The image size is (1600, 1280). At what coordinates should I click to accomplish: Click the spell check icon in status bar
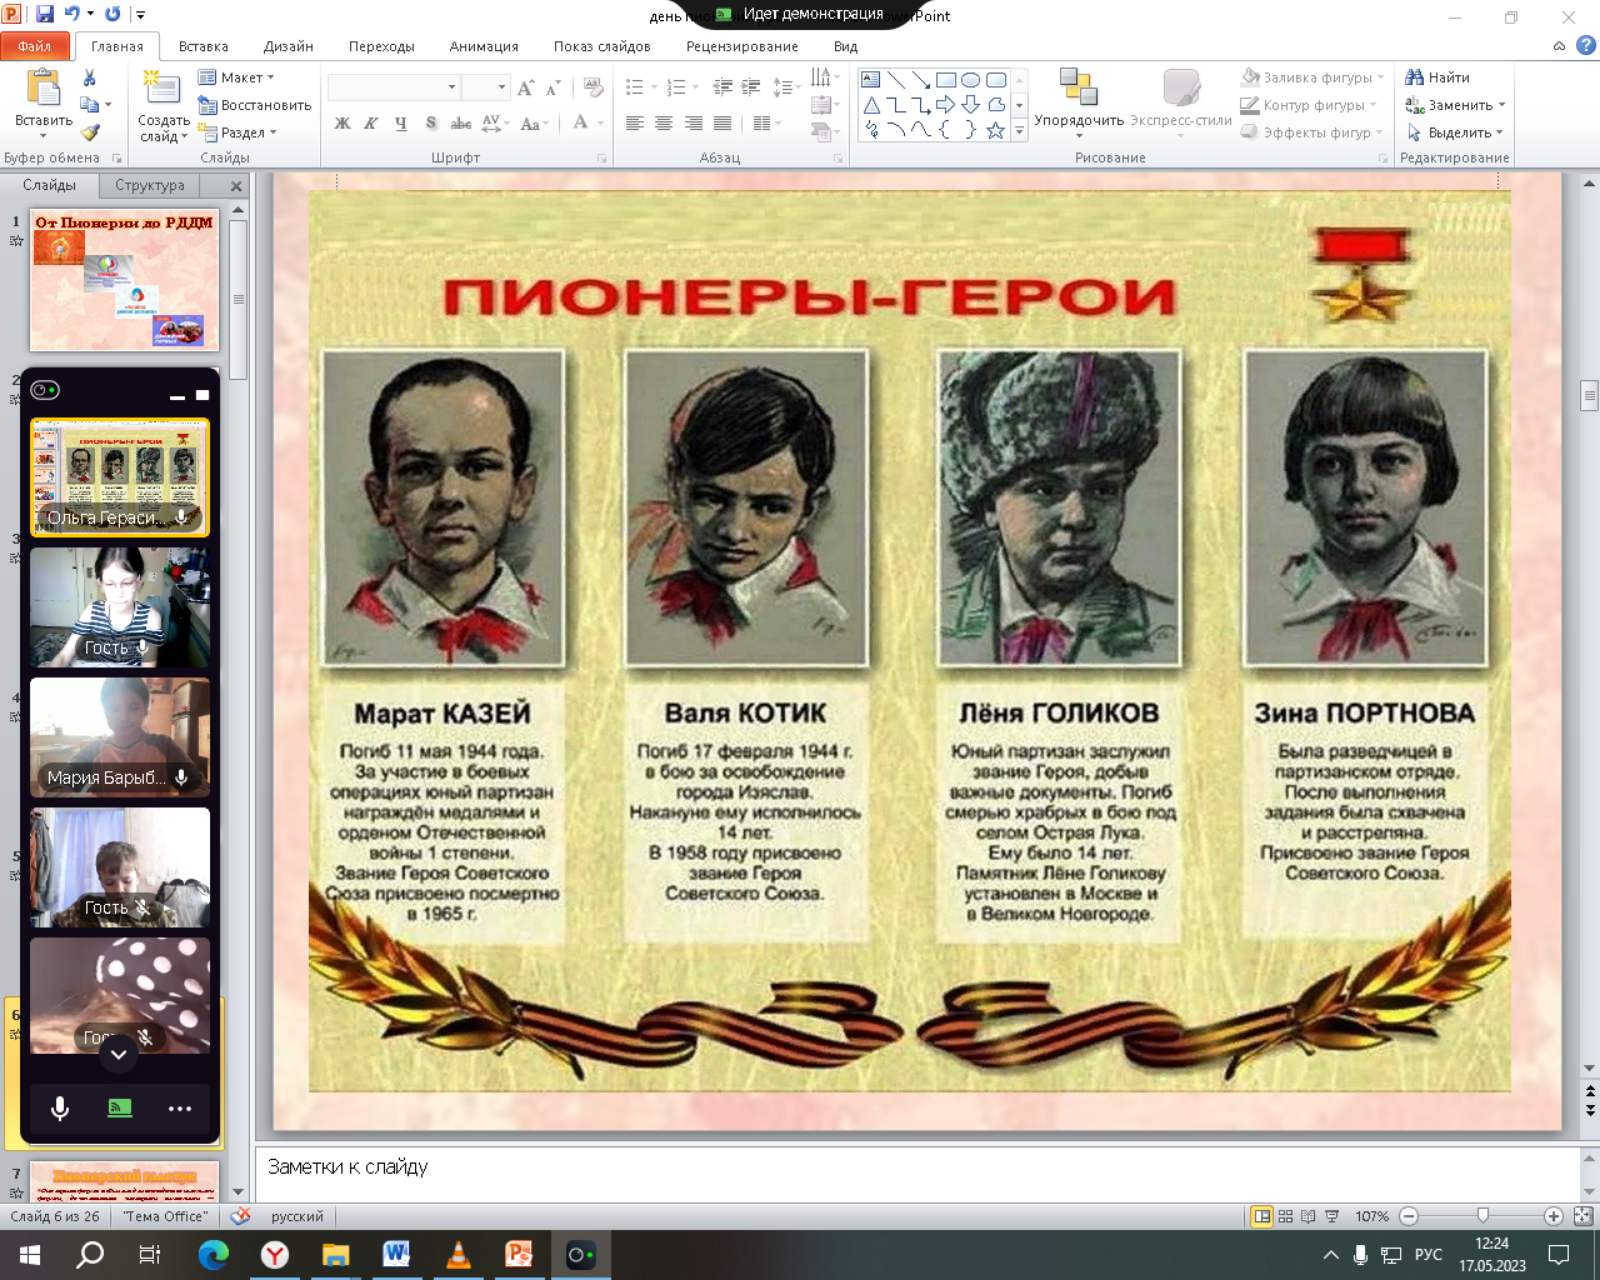point(240,1216)
